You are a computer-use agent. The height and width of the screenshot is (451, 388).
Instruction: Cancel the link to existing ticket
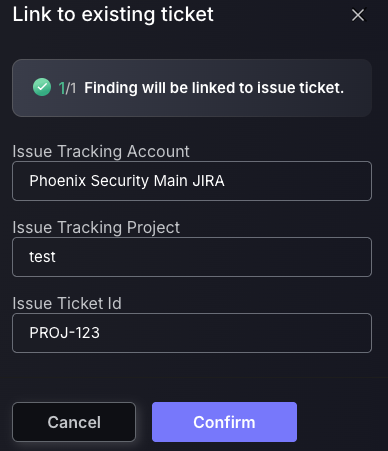pyautogui.click(x=74, y=422)
